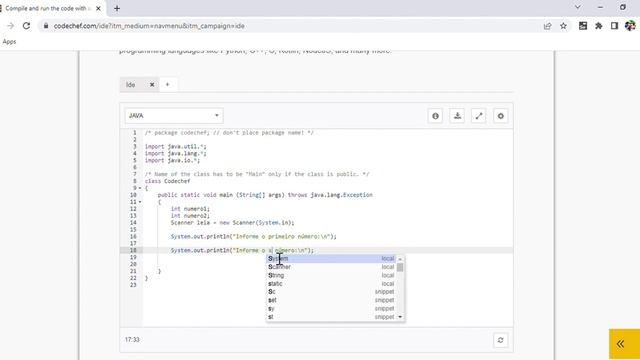Open the JAVA language dropdown
The height and width of the screenshot is (360, 640).
click(174, 116)
